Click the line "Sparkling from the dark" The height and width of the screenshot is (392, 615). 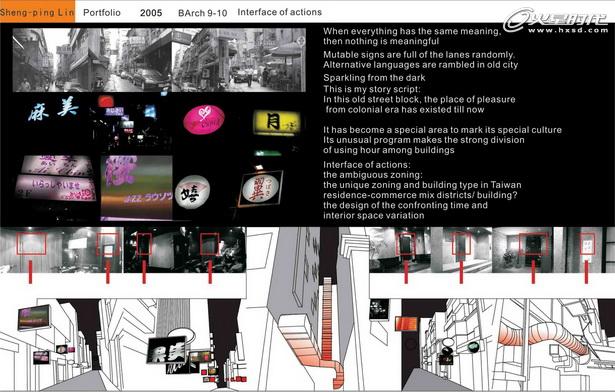click(374, 78)
